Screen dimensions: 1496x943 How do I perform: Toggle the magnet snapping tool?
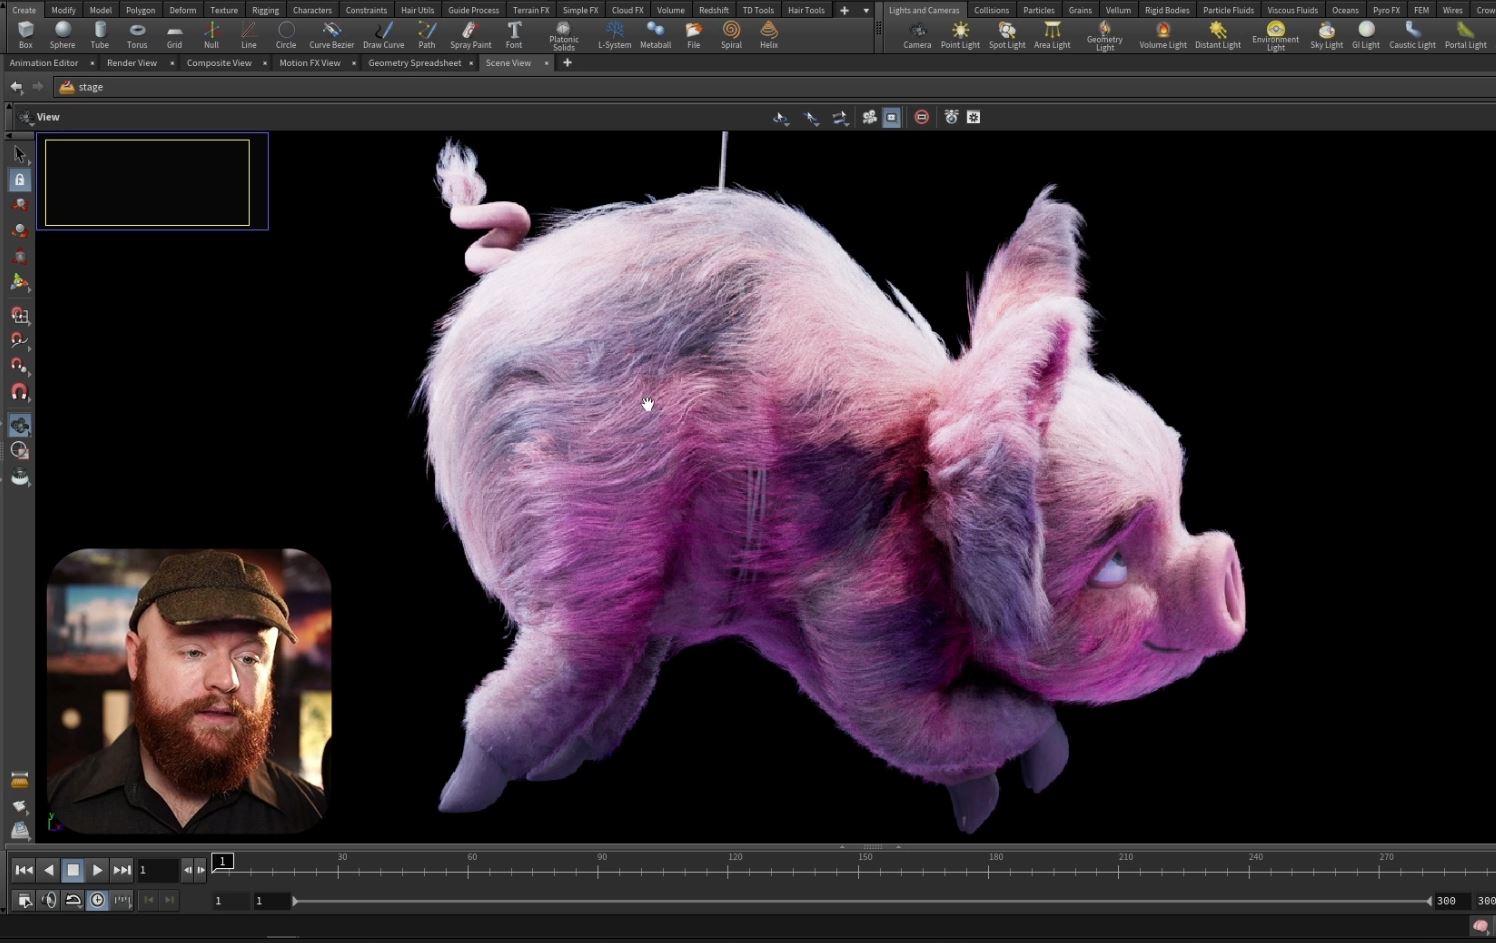19,391
